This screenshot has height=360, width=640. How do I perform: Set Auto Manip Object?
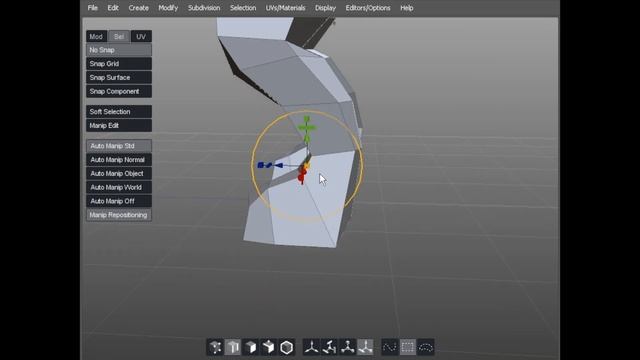point(119,173)
